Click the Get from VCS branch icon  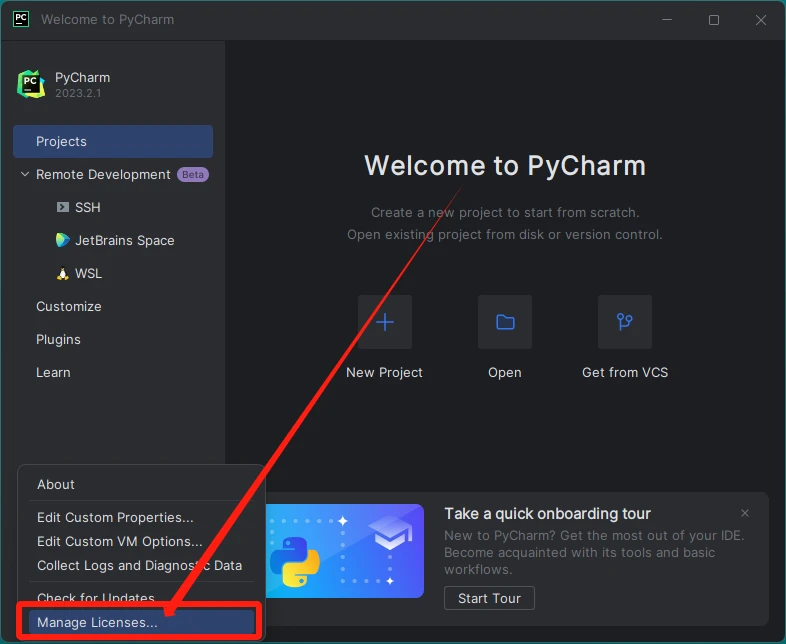pos(625,322)
